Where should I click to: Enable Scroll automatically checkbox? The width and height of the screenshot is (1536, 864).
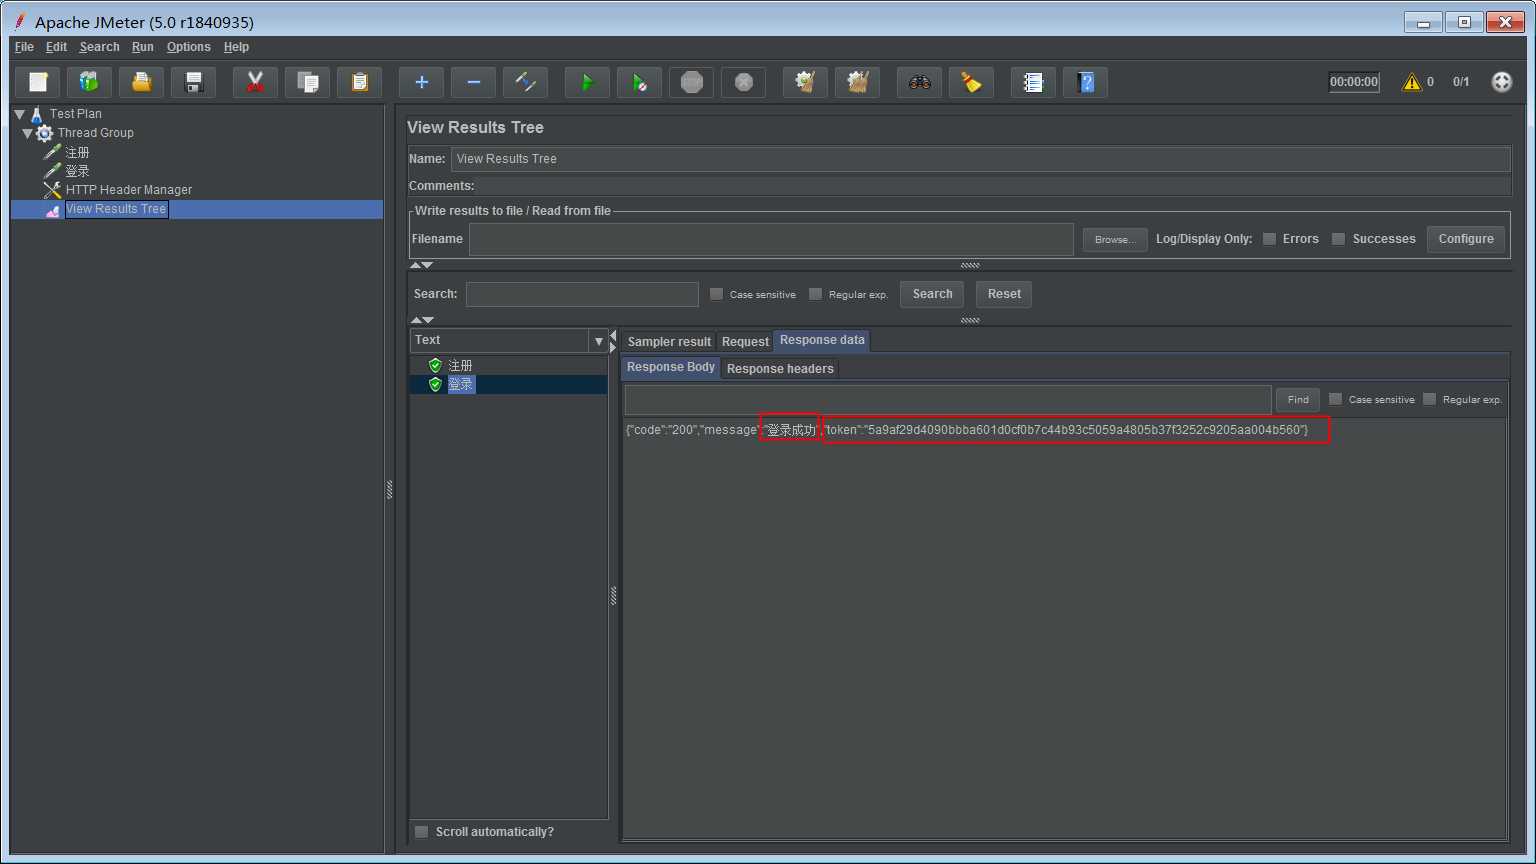coord(422,832)
